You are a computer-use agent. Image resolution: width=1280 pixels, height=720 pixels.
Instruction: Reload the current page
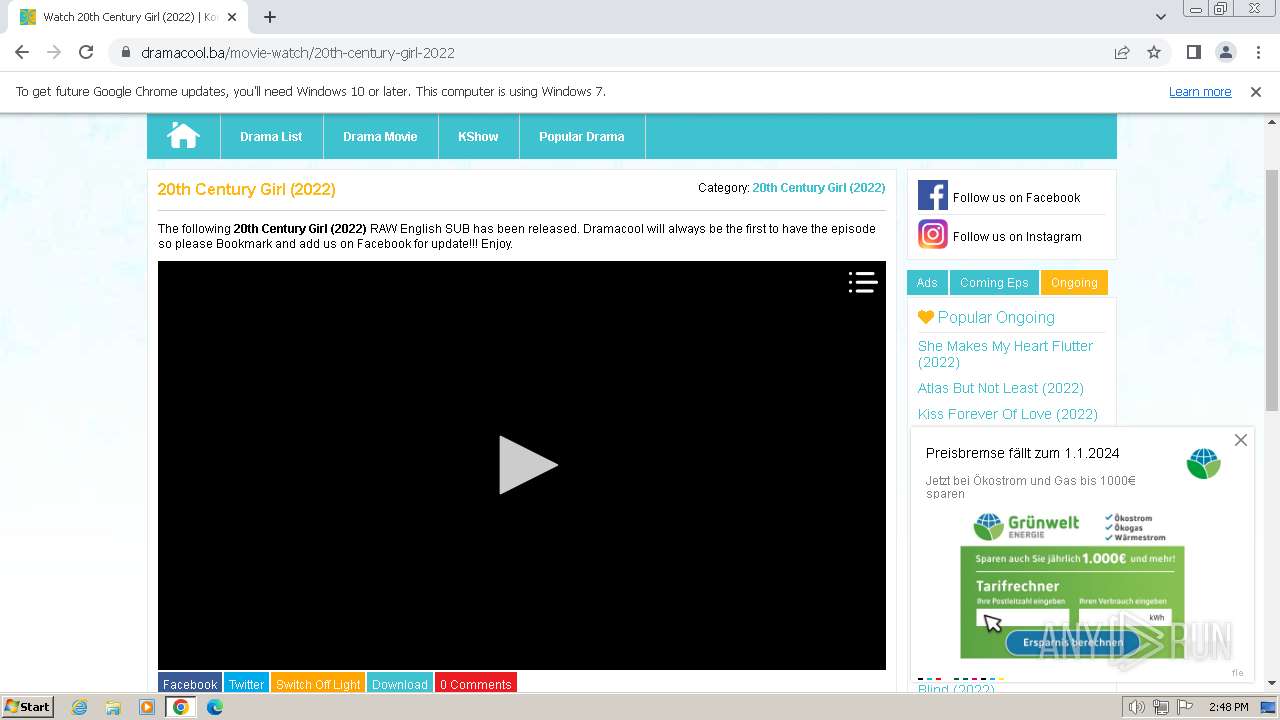(x=86, y=52)
